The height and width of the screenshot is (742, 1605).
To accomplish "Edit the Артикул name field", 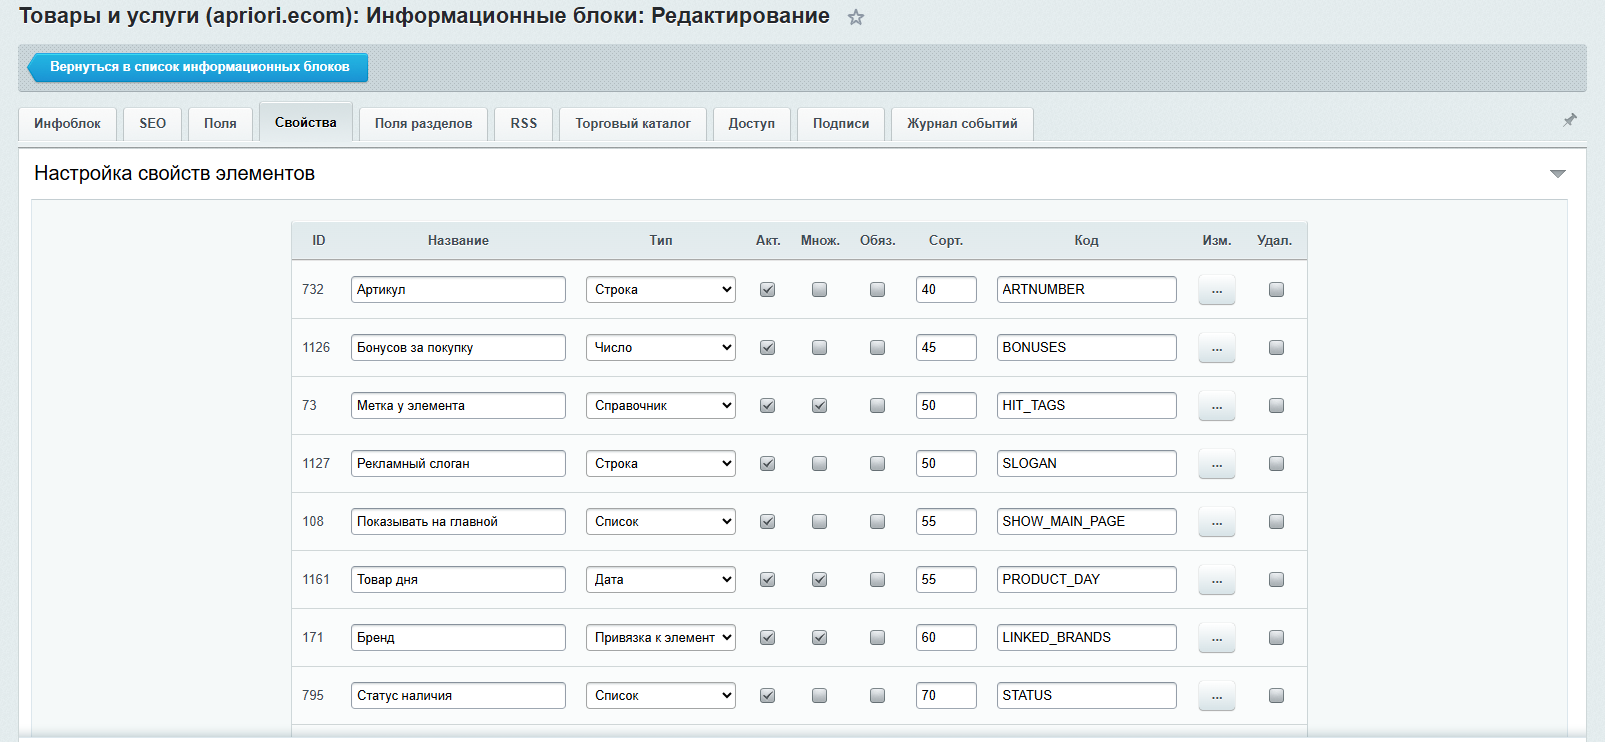I will pyautogui.click(x=458, y=289).
